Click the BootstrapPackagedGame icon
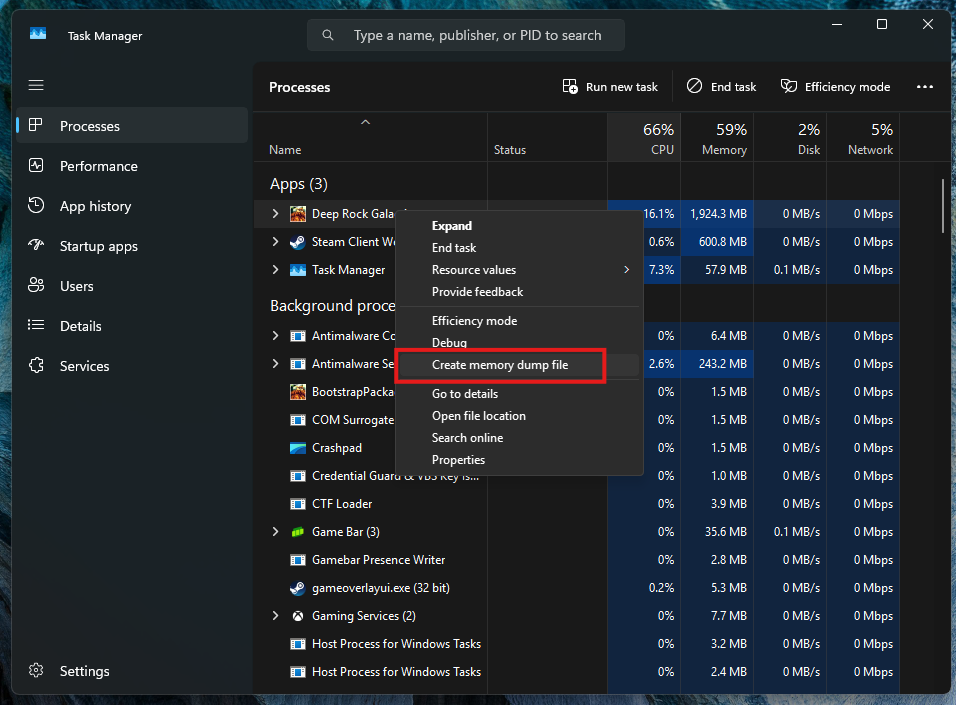 tap(298, 392)
